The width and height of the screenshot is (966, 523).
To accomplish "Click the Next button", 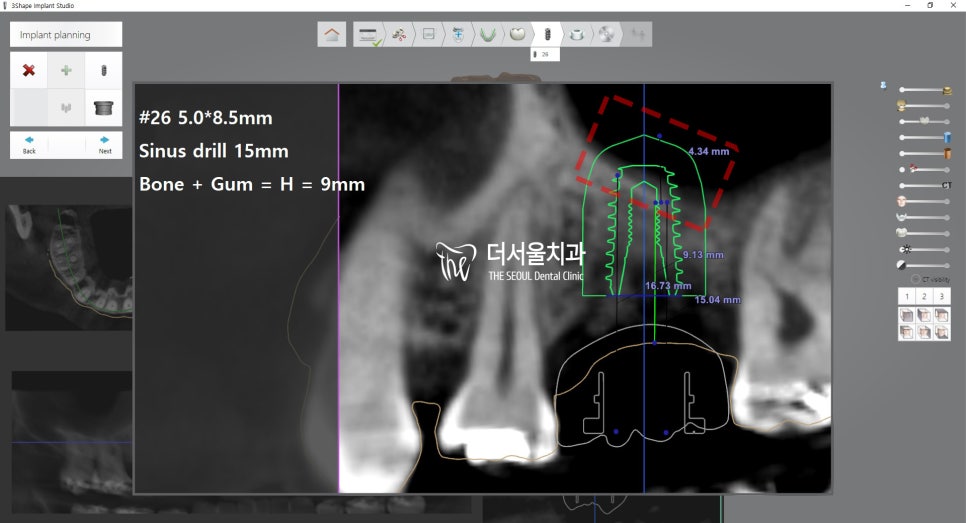I will pos(104,145).
